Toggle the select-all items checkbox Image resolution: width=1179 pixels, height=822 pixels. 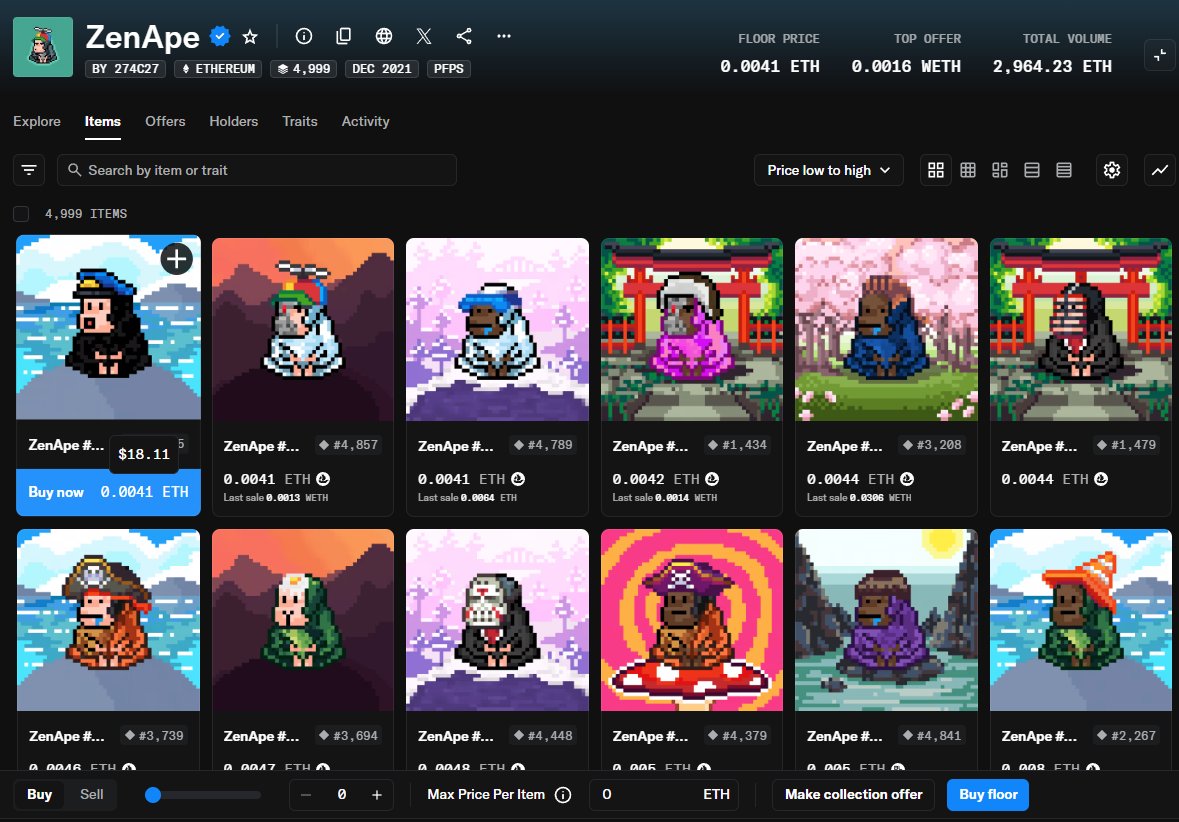point(21,214)
